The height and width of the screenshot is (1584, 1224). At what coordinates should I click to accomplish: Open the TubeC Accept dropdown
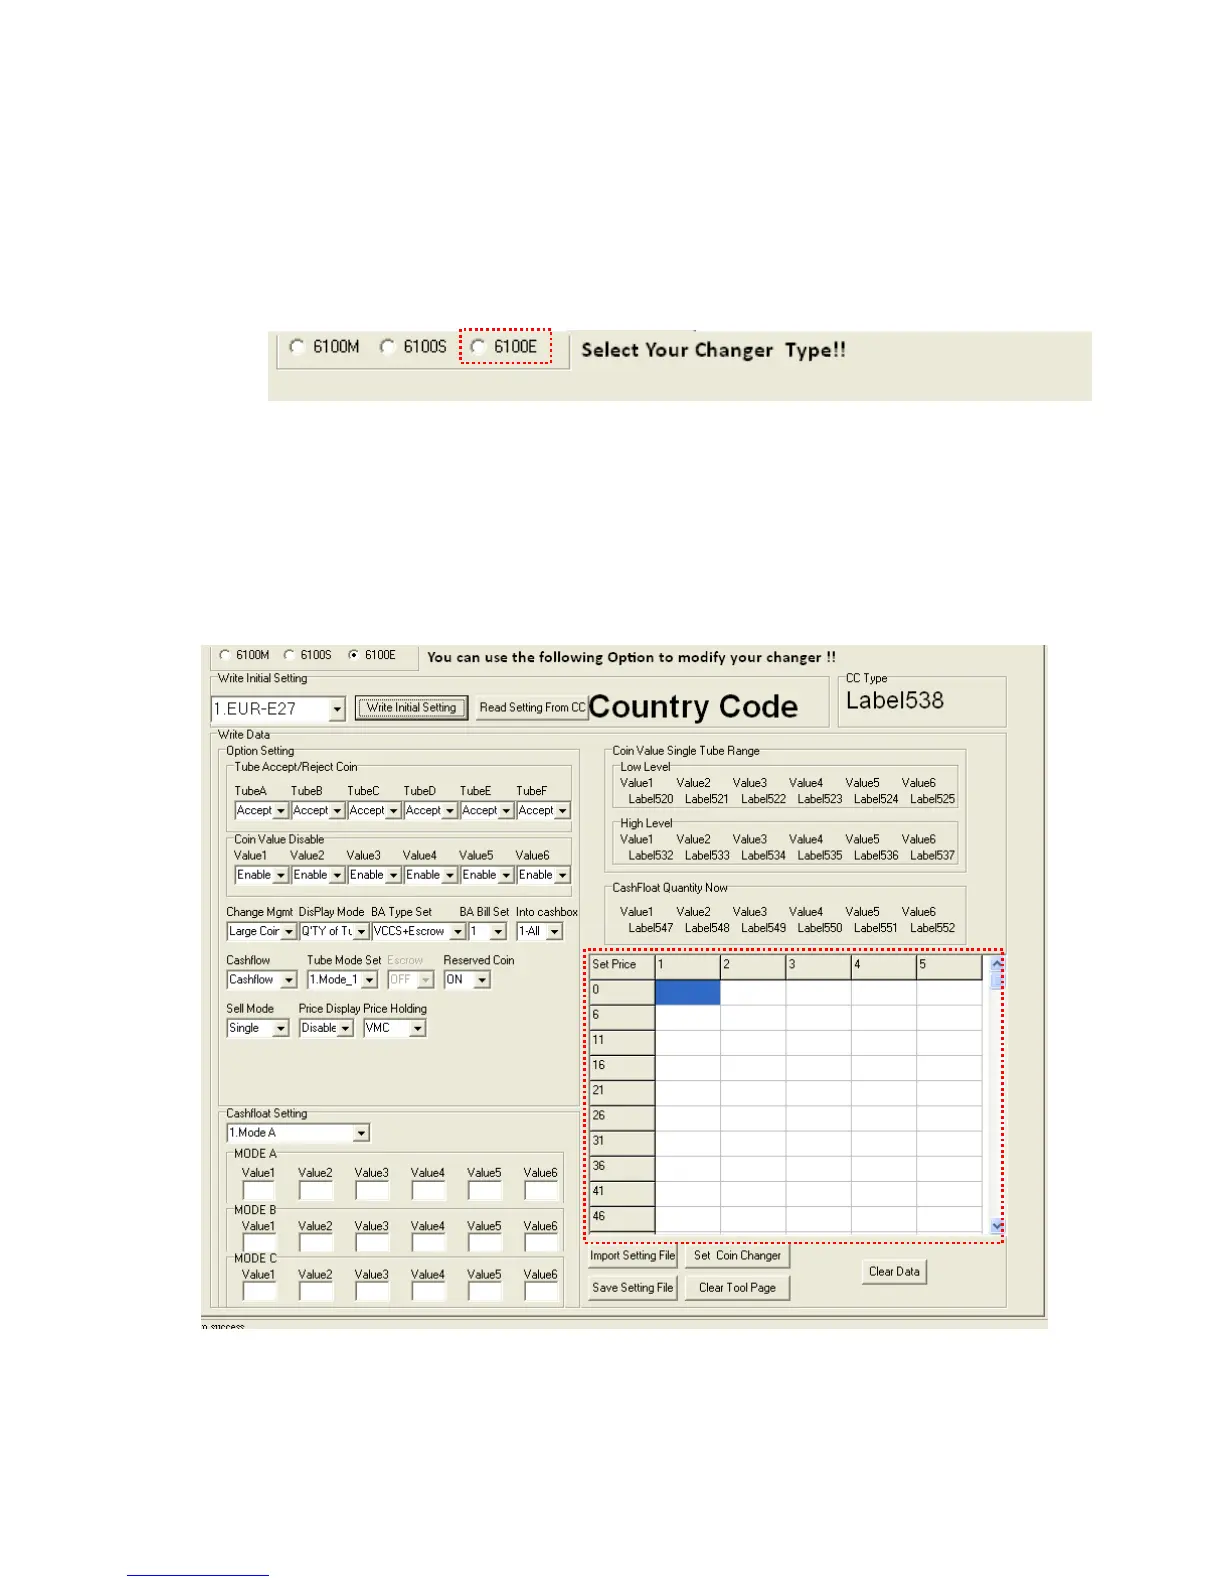tap(393, 811)
